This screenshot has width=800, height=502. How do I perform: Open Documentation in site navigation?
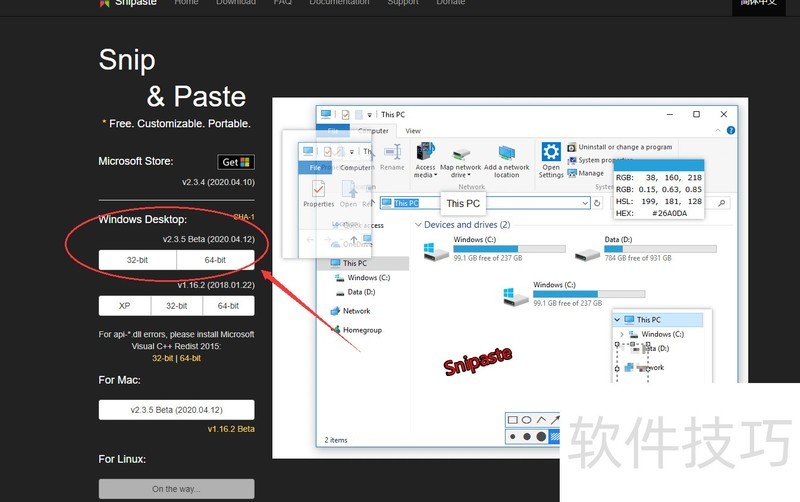[x=339, y=3]
